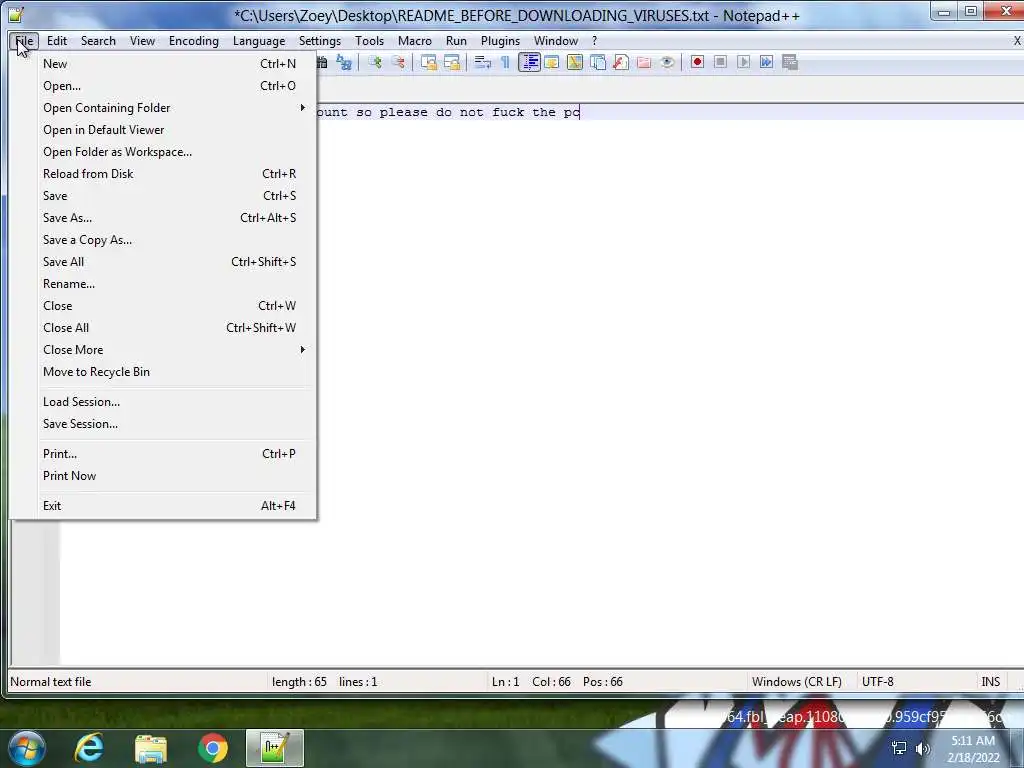Open the Edit menu
The height and width of the screenshot is (768, 1024).
[57, 40]
